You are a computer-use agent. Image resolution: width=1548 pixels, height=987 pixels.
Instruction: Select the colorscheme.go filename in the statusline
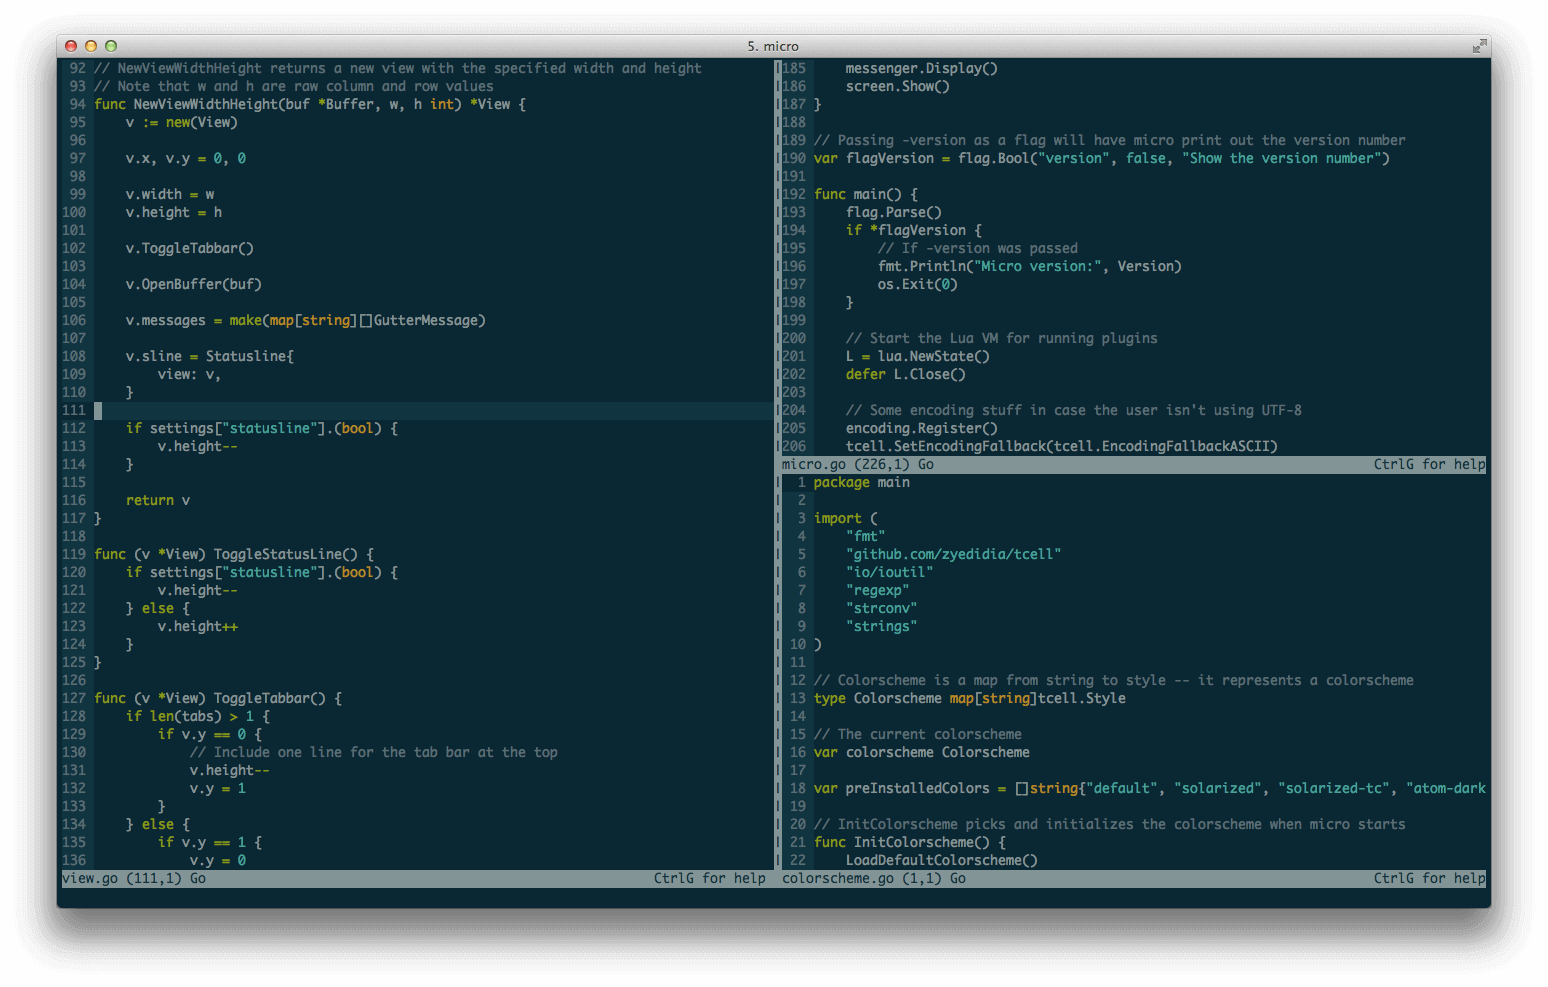836,878
